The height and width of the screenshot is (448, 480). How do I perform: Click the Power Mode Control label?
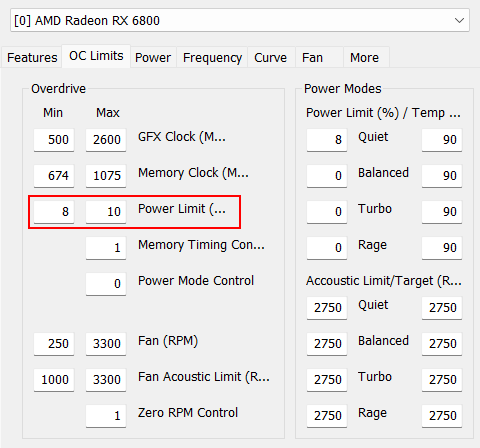coord(196,281)
